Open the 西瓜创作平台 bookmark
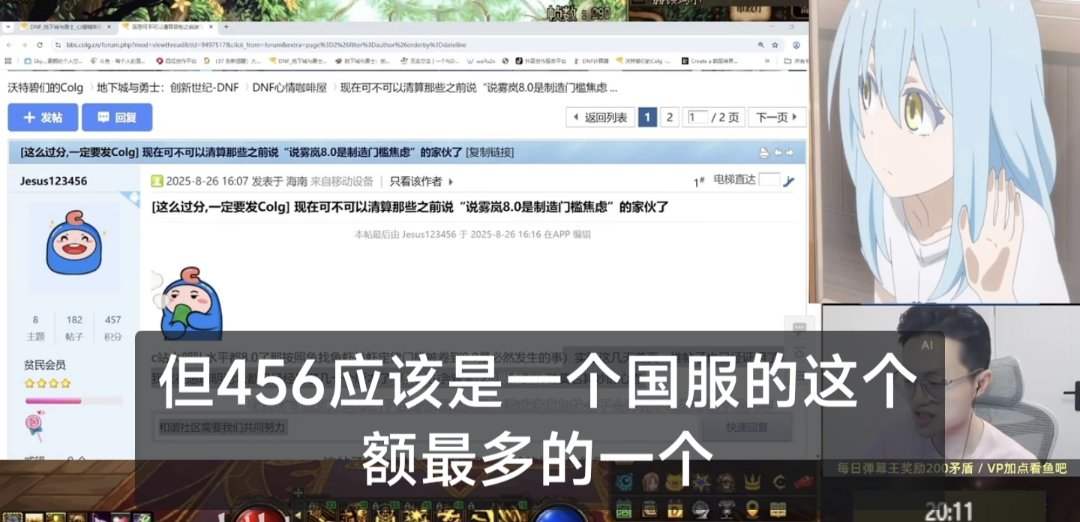Viewport: 1080px width, 522px height. [177, 61]
